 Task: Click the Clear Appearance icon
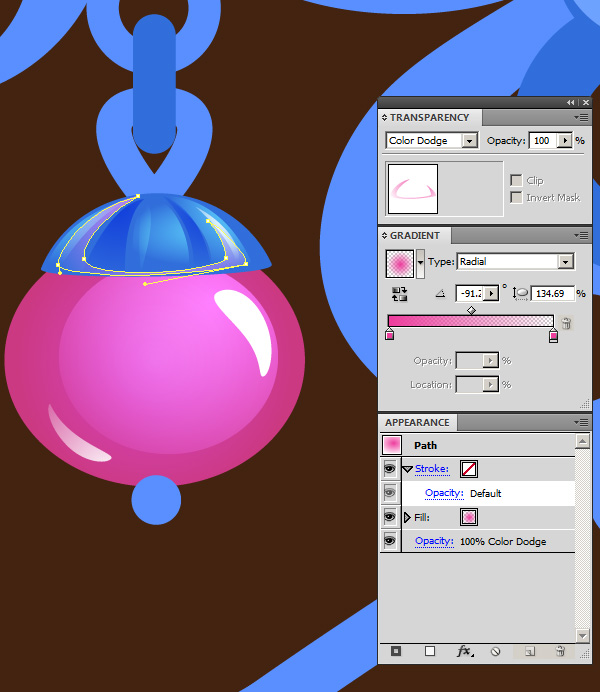coord(495,651)
